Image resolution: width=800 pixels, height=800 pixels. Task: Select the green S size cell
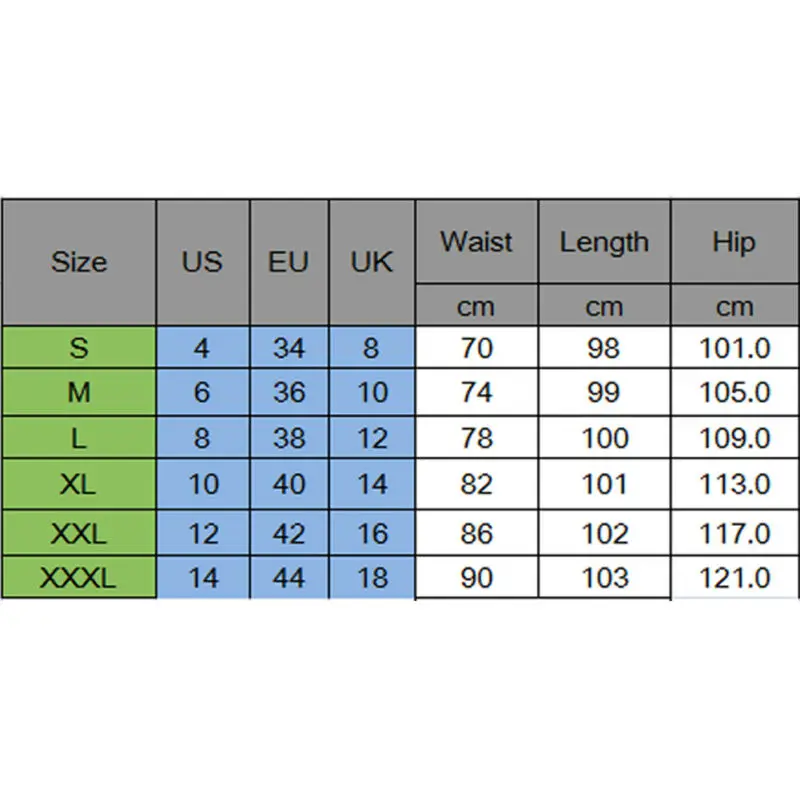(78, 347)
